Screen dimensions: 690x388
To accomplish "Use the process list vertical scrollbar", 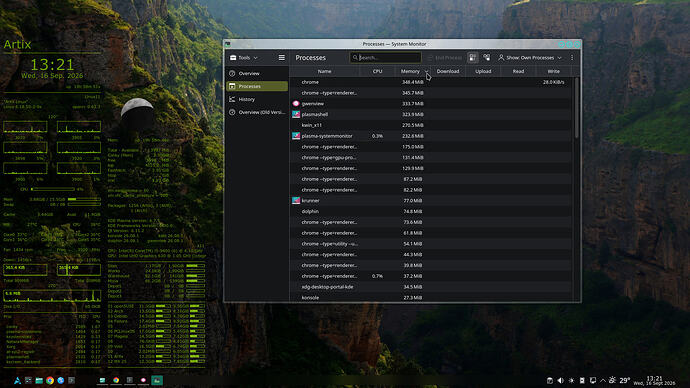I will click(576, 108).
